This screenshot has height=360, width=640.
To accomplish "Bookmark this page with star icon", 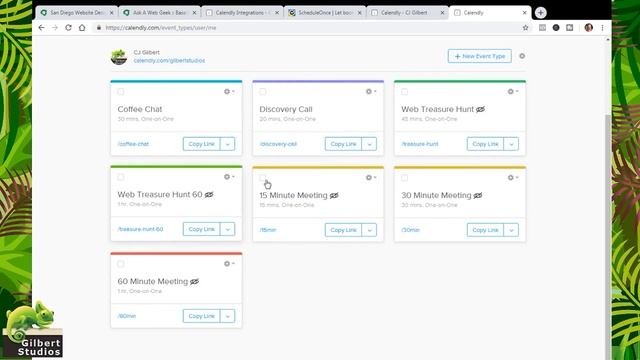I will coord(525,28).
